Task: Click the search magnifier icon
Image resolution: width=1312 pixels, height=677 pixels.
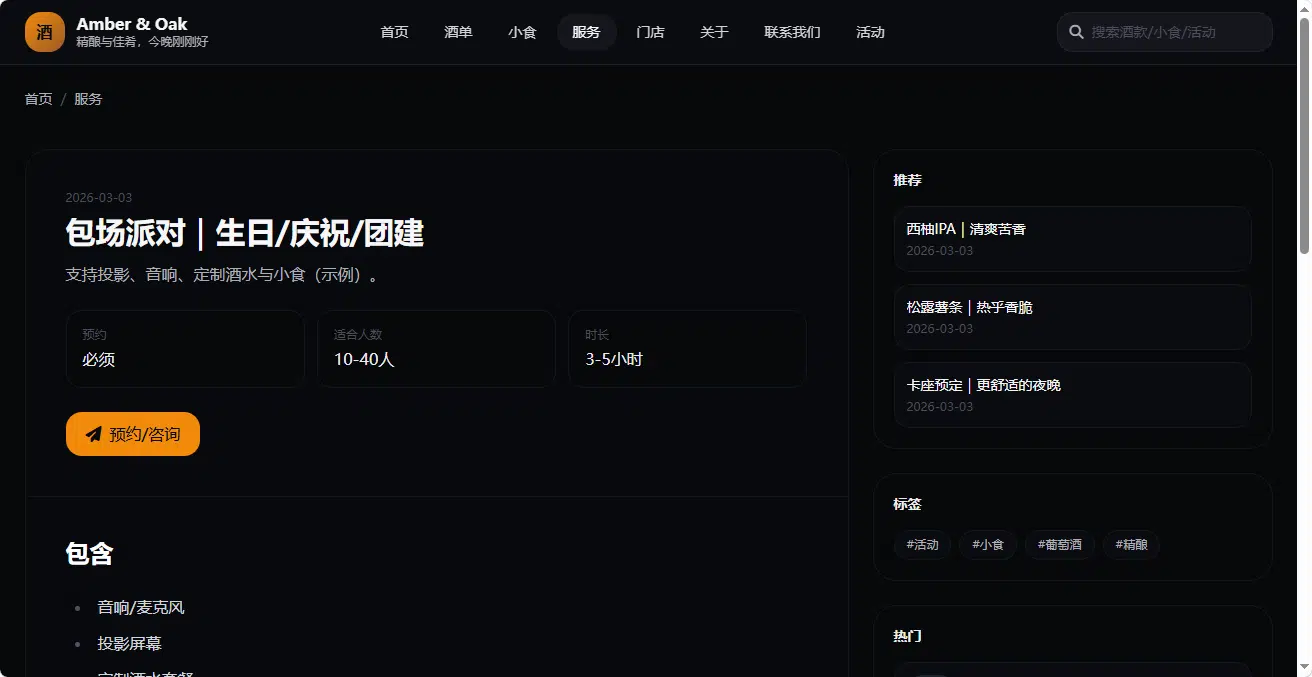Action: (x=1077, y=32)
